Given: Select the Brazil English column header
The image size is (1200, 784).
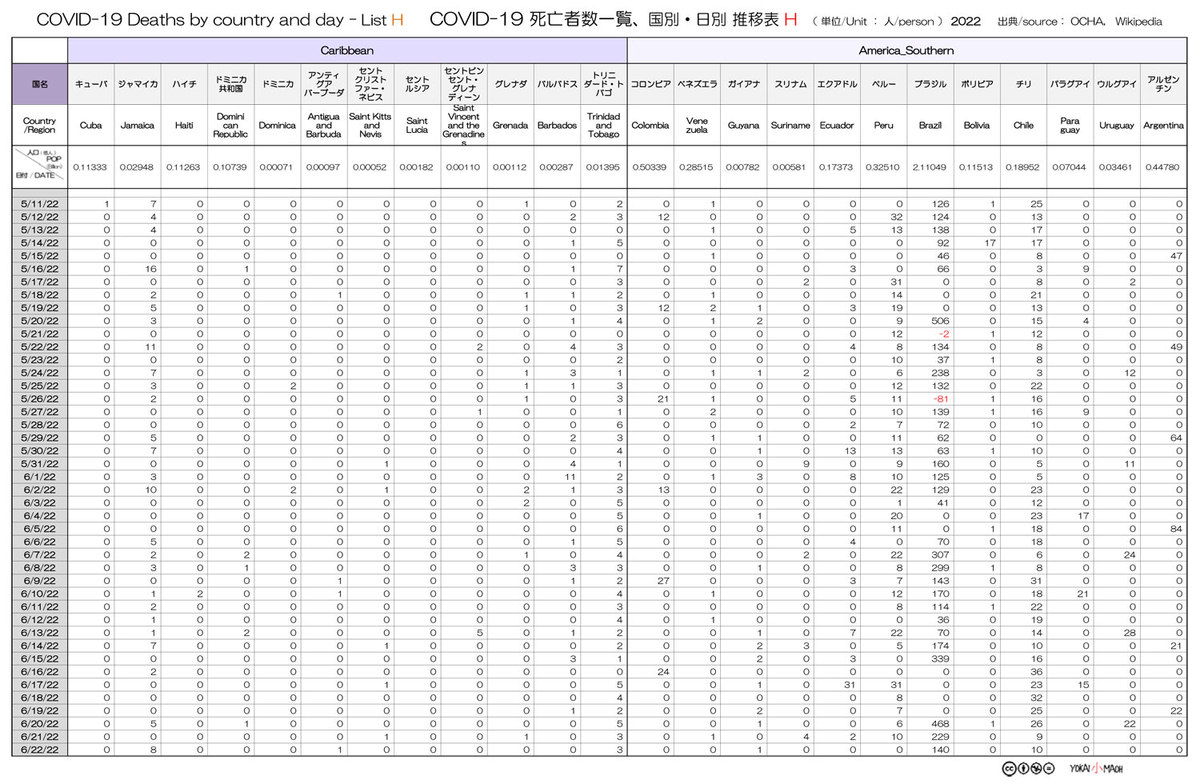Looking at the screenshot, I should 930,127.
